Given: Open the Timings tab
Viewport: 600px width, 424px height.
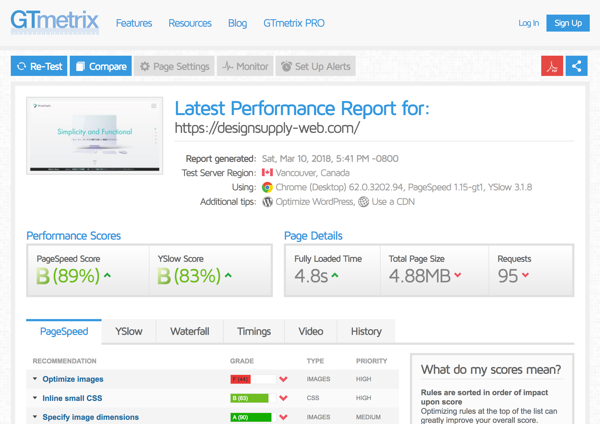Looking at the screenshot, I should point(254,331).
